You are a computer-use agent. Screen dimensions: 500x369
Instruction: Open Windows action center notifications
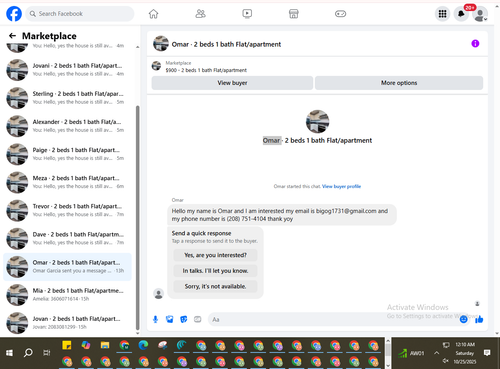[x=487, y=353]
